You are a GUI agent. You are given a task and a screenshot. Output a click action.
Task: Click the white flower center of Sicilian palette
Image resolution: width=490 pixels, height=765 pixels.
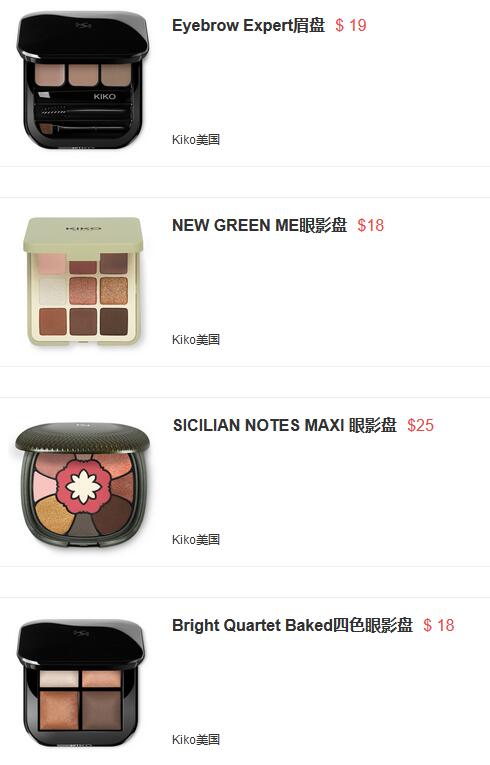click(x=83, y=486)
